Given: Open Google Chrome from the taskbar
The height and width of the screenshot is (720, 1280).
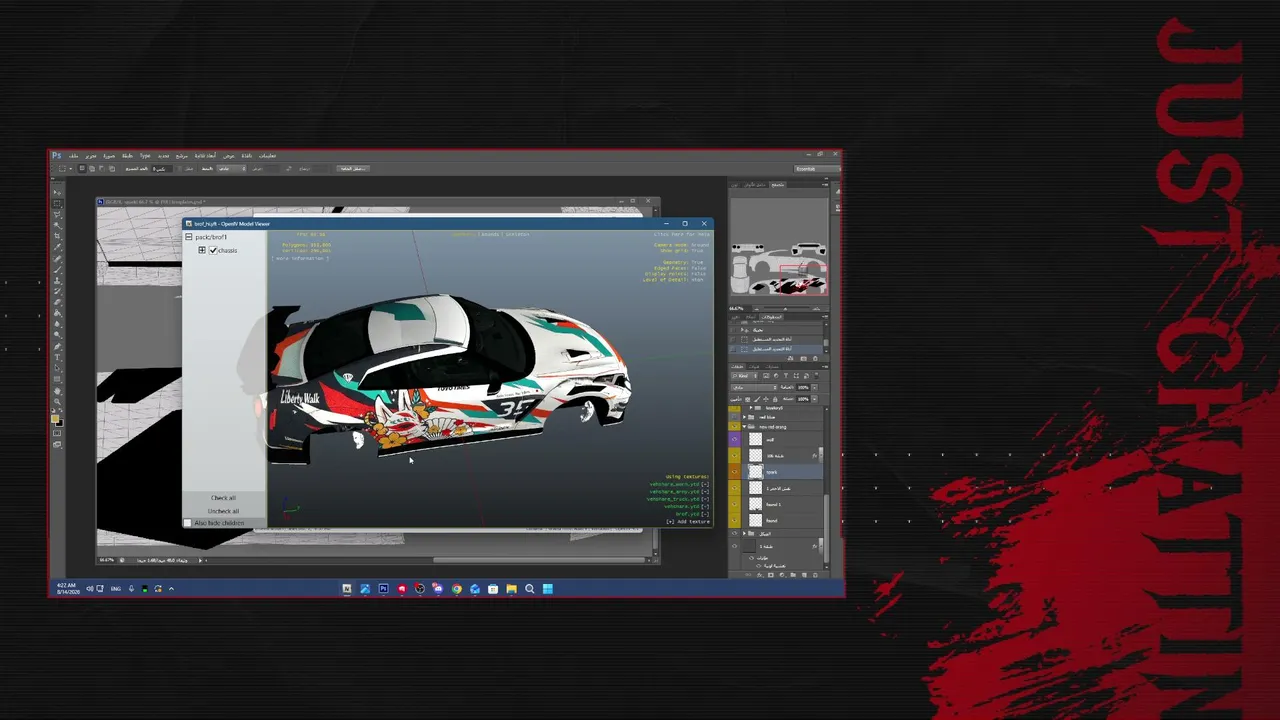Looking at the screenshot, I should tap(457, 589).
